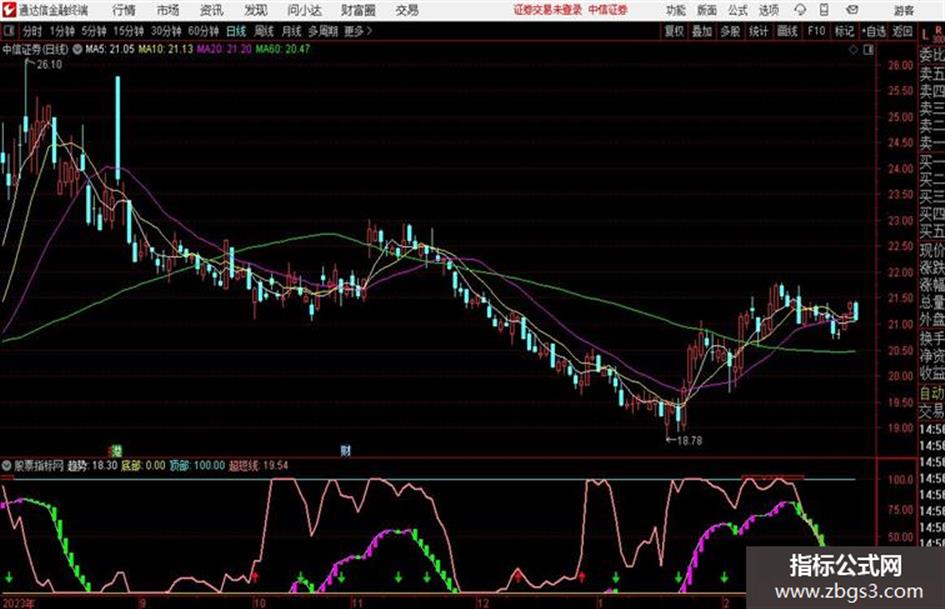Viewport: 945px width, 609px height.
Task: Open the 资讯 menu
Action: pos(212,10)
